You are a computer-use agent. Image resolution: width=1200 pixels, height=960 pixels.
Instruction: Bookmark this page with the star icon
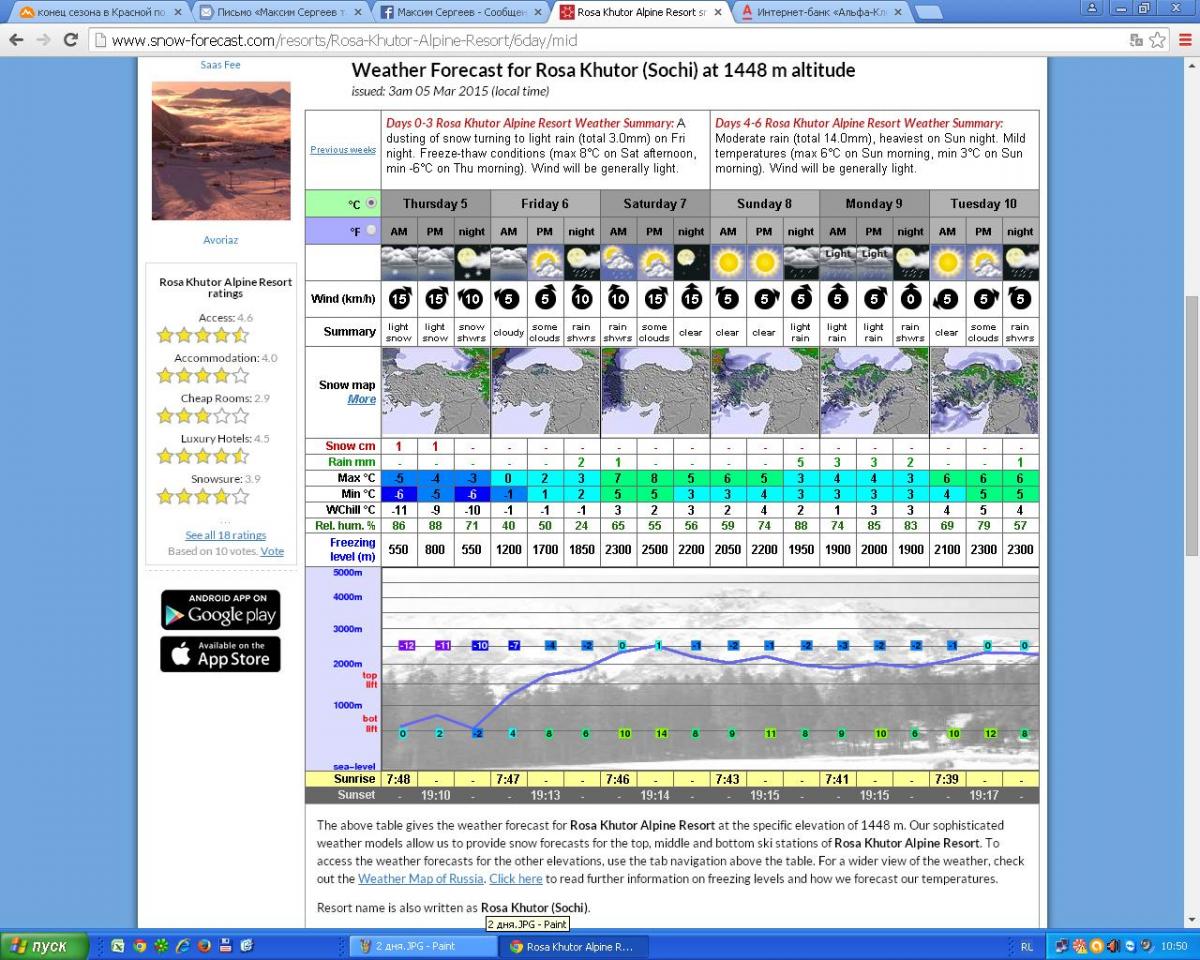(x=1158, y=41)
